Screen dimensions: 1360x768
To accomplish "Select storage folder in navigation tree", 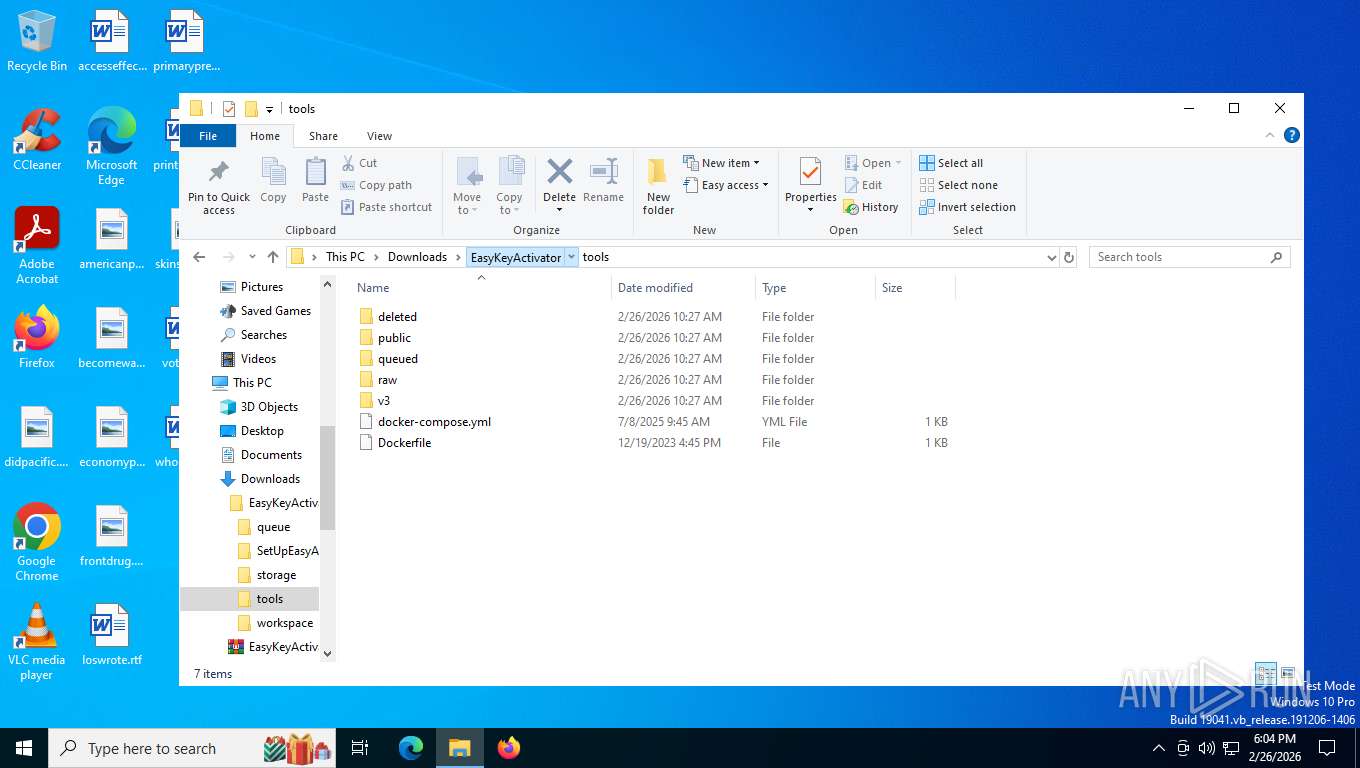I will click(276, 575).
